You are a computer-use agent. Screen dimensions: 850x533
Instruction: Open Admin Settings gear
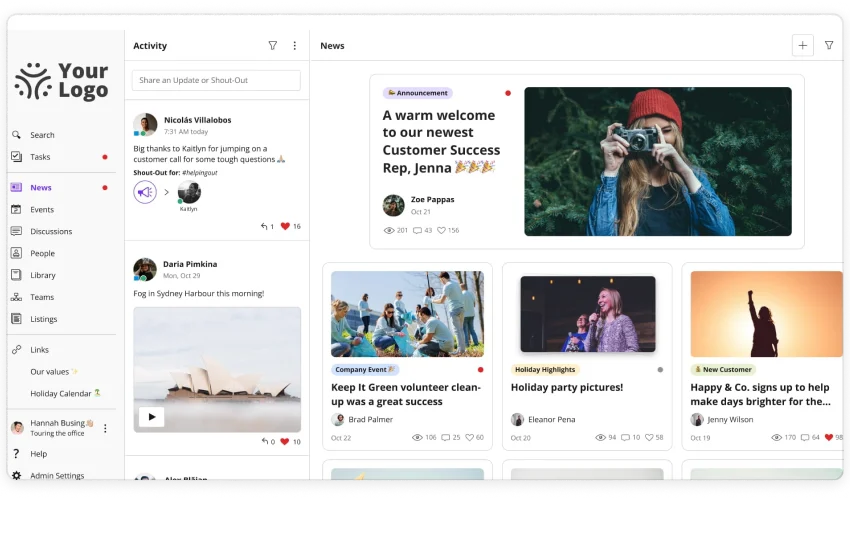pyautogui.click(x=17, y=476)
